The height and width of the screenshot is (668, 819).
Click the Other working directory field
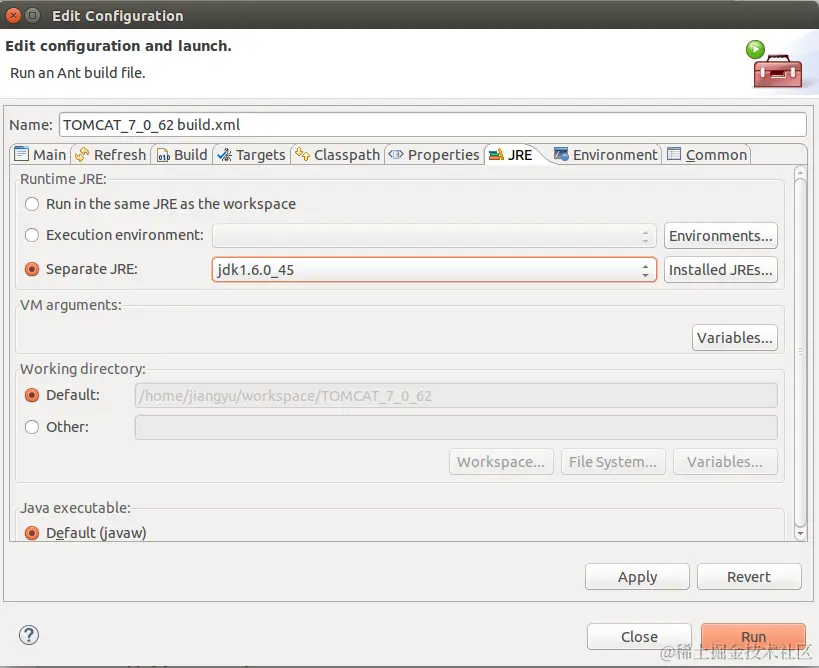click(x=456, y=427)
